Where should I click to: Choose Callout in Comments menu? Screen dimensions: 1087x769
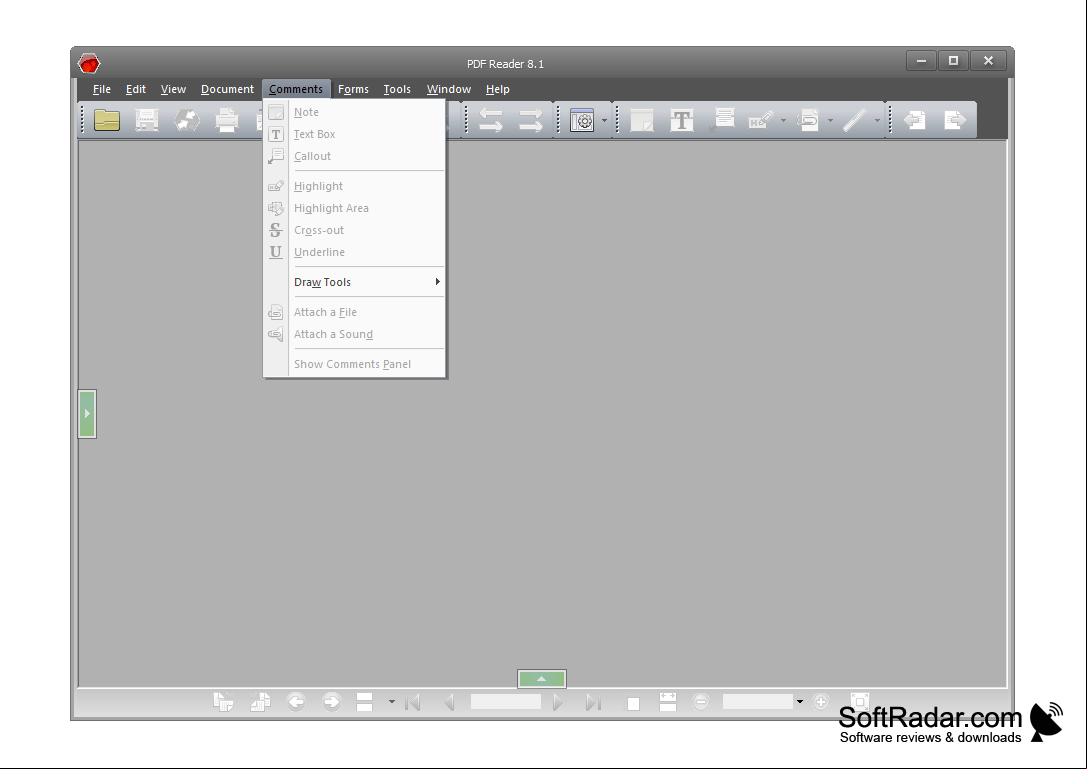(x=354, y=156)
